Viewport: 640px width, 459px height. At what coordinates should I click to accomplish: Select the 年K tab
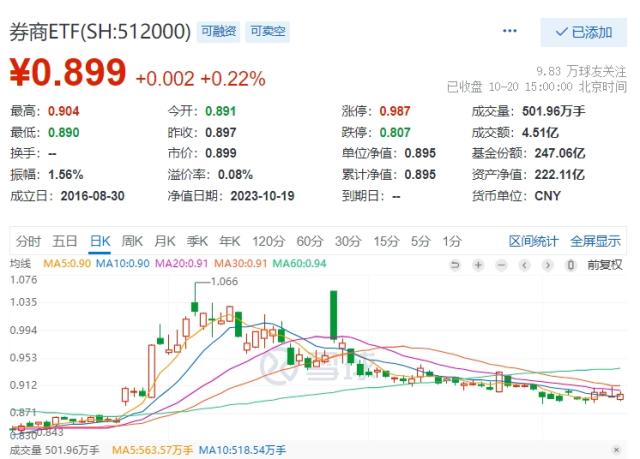pos(230,241)
